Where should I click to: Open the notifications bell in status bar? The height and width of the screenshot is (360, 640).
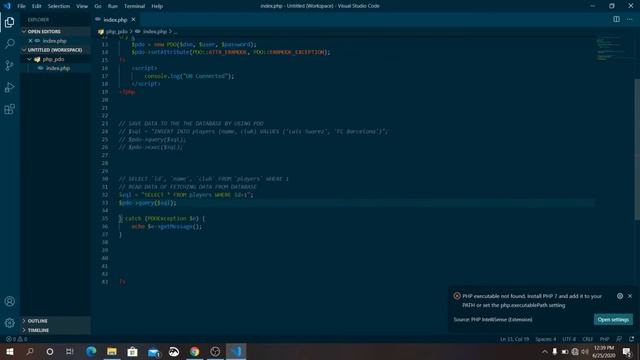pos(631,339)
